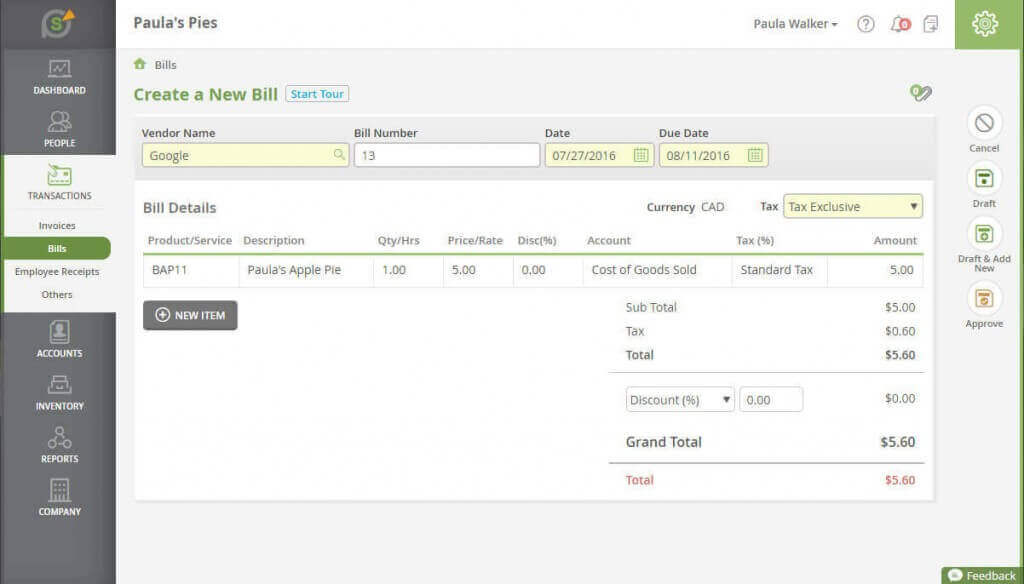
Task: Open the Employee Receipts section
Action: [59, 271]
